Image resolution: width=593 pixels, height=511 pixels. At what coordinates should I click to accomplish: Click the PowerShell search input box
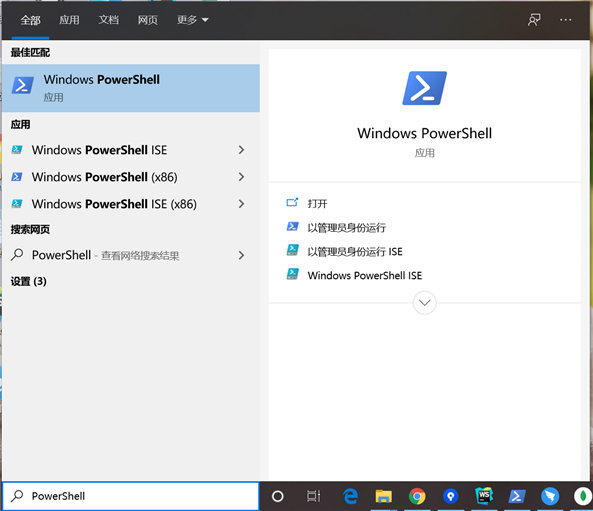(130, 496)
